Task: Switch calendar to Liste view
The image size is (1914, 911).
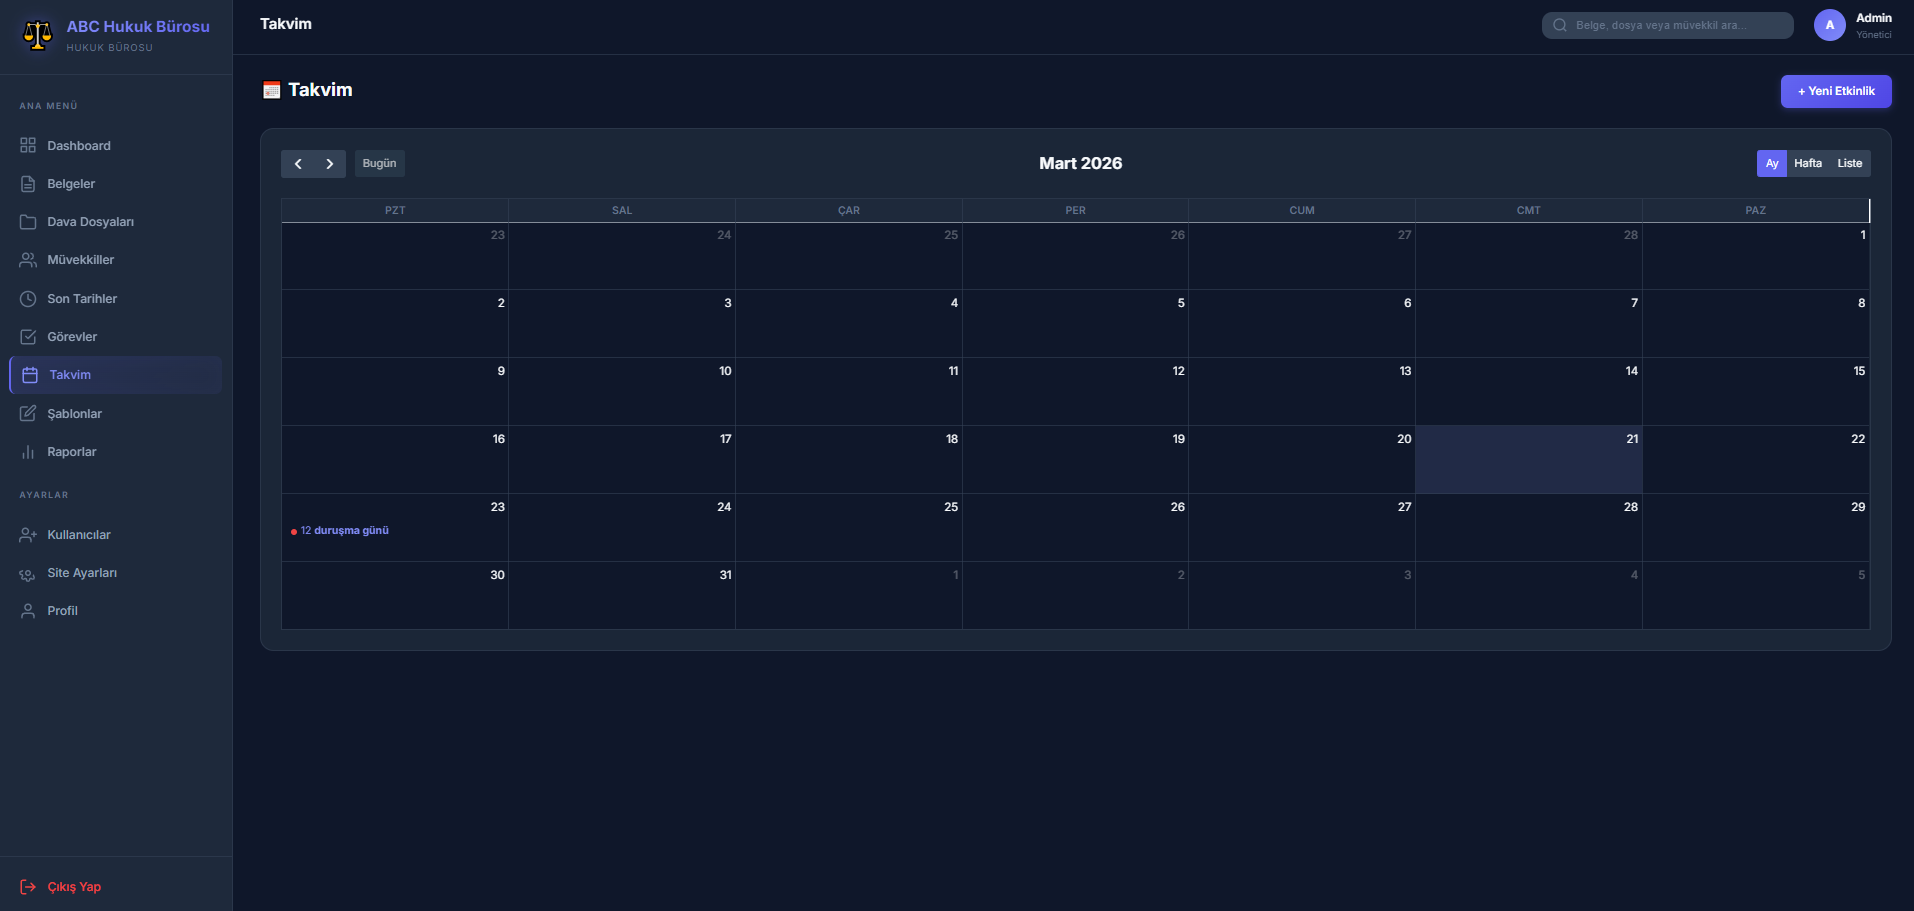Action: [x=1850, y=164]
